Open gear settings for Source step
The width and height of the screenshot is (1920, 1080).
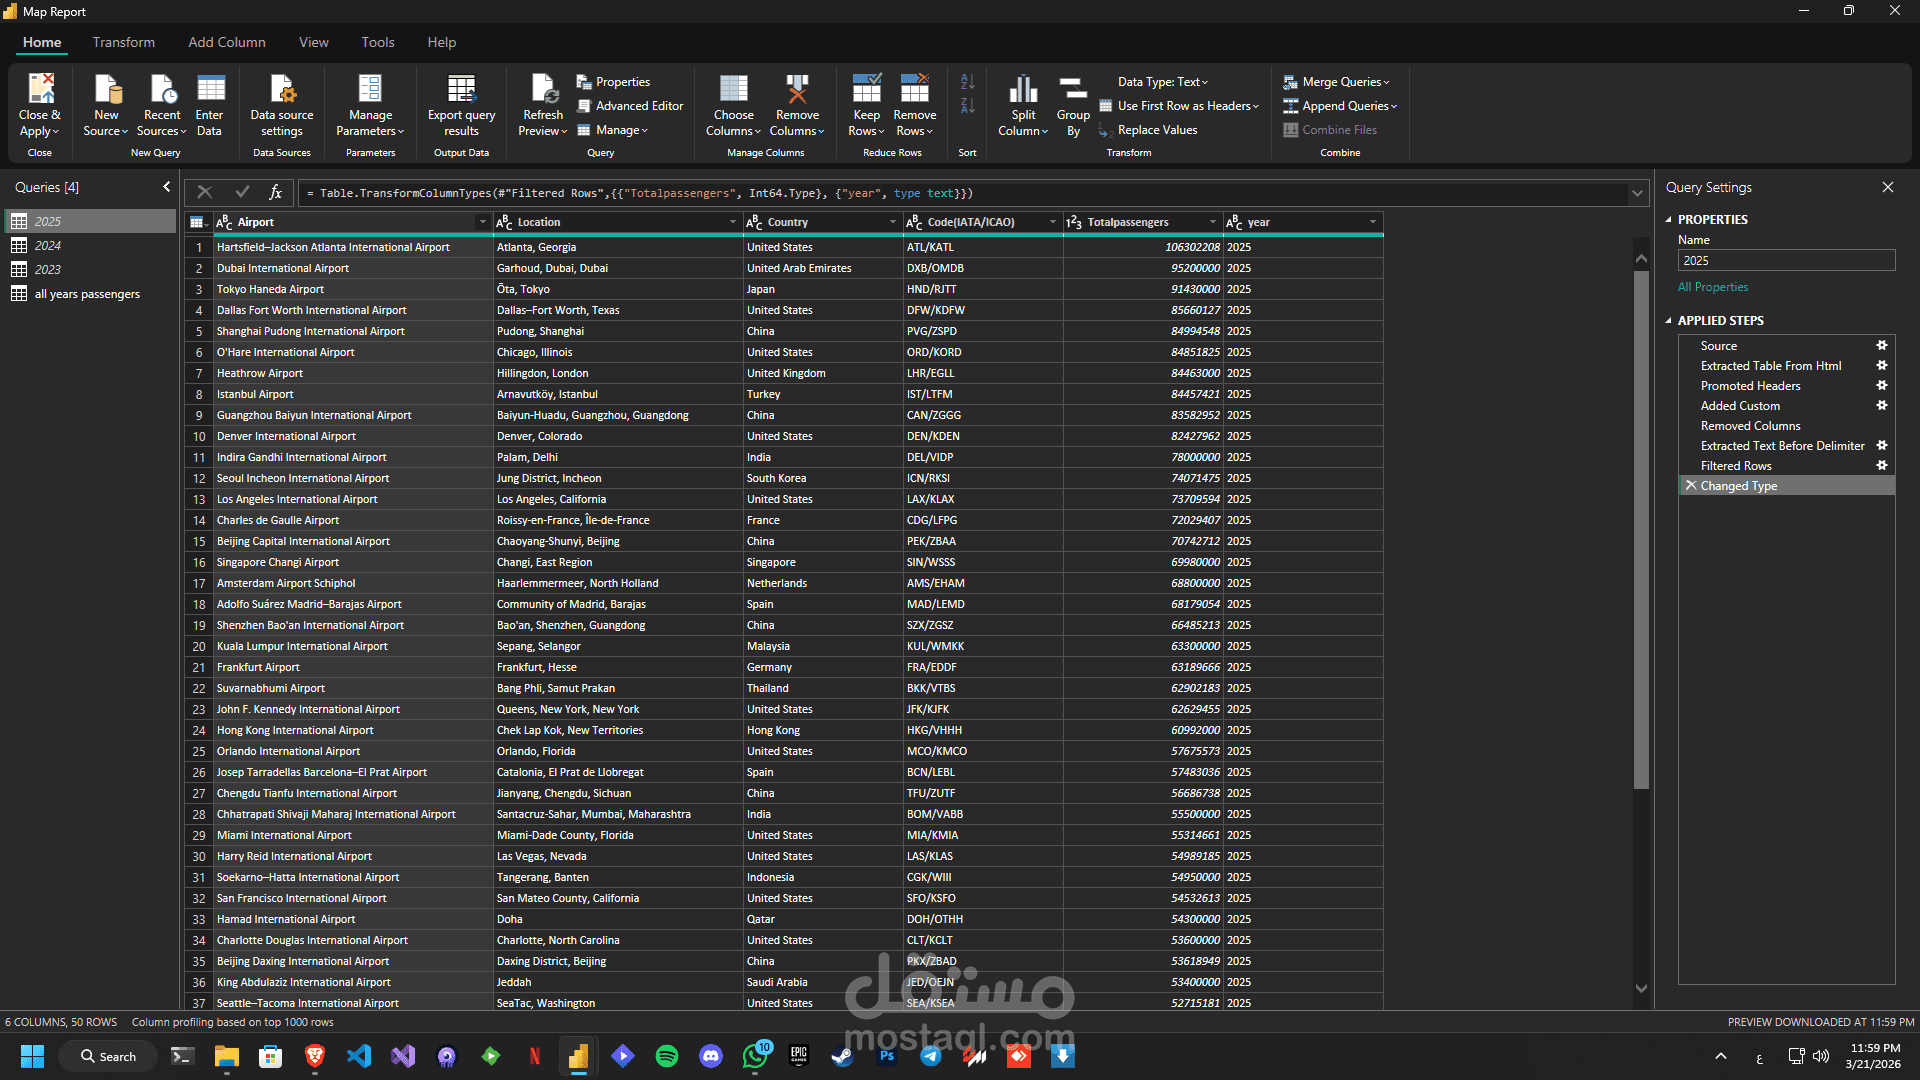[x=1881, y=346]
